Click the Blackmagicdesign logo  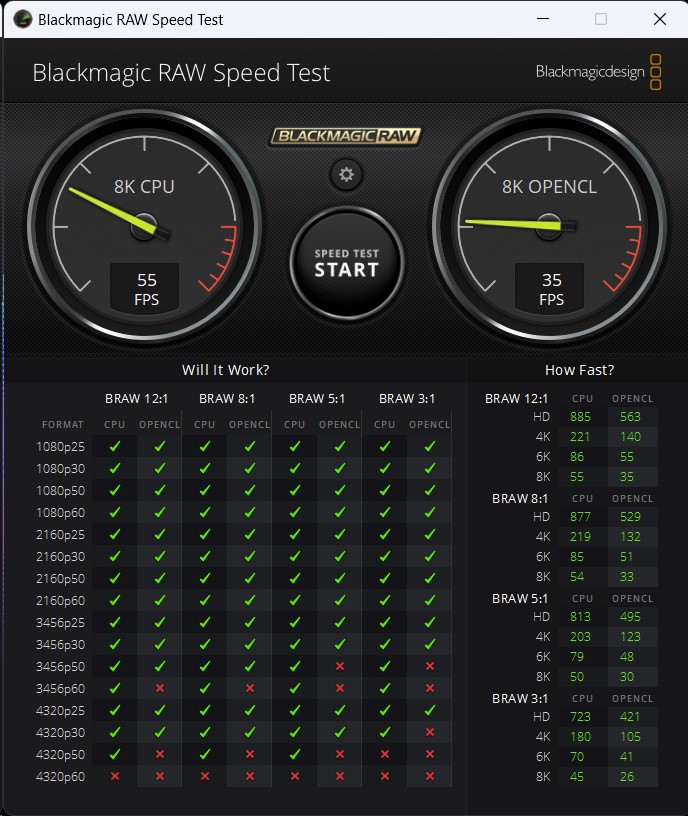(598, 72)
